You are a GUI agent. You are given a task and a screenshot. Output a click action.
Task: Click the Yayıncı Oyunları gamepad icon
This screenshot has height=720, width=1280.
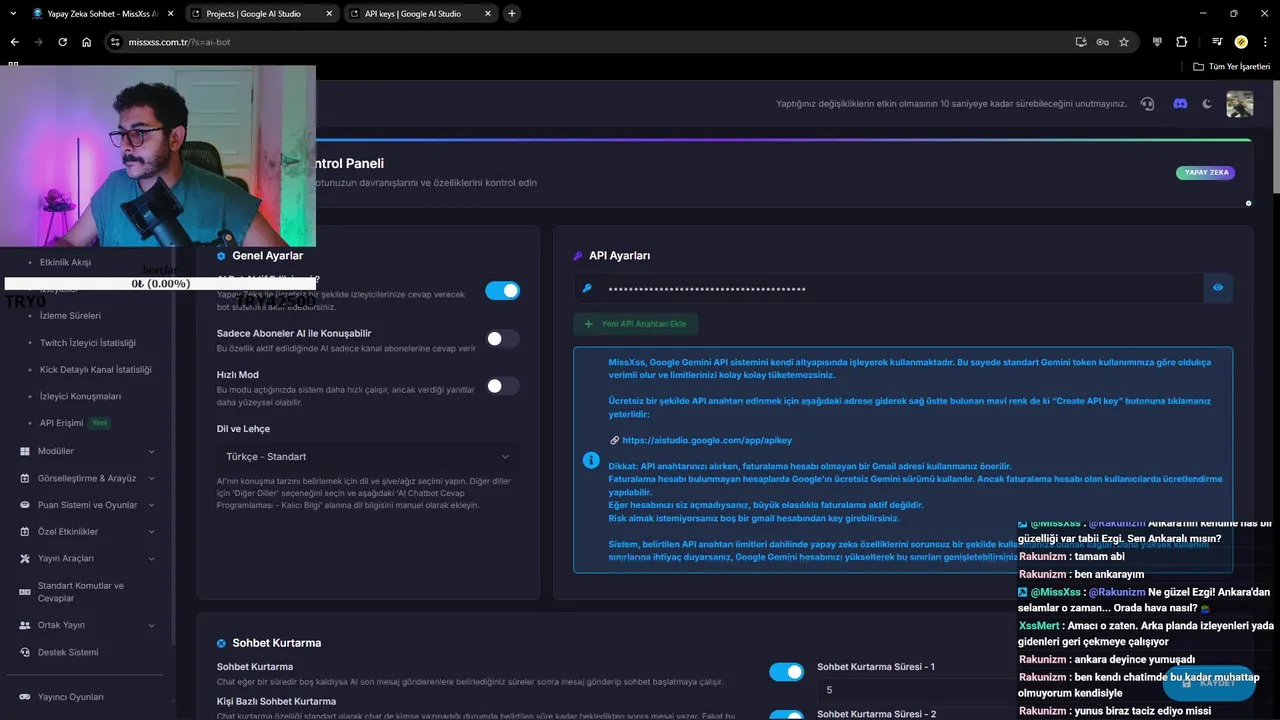pos(25,697)
